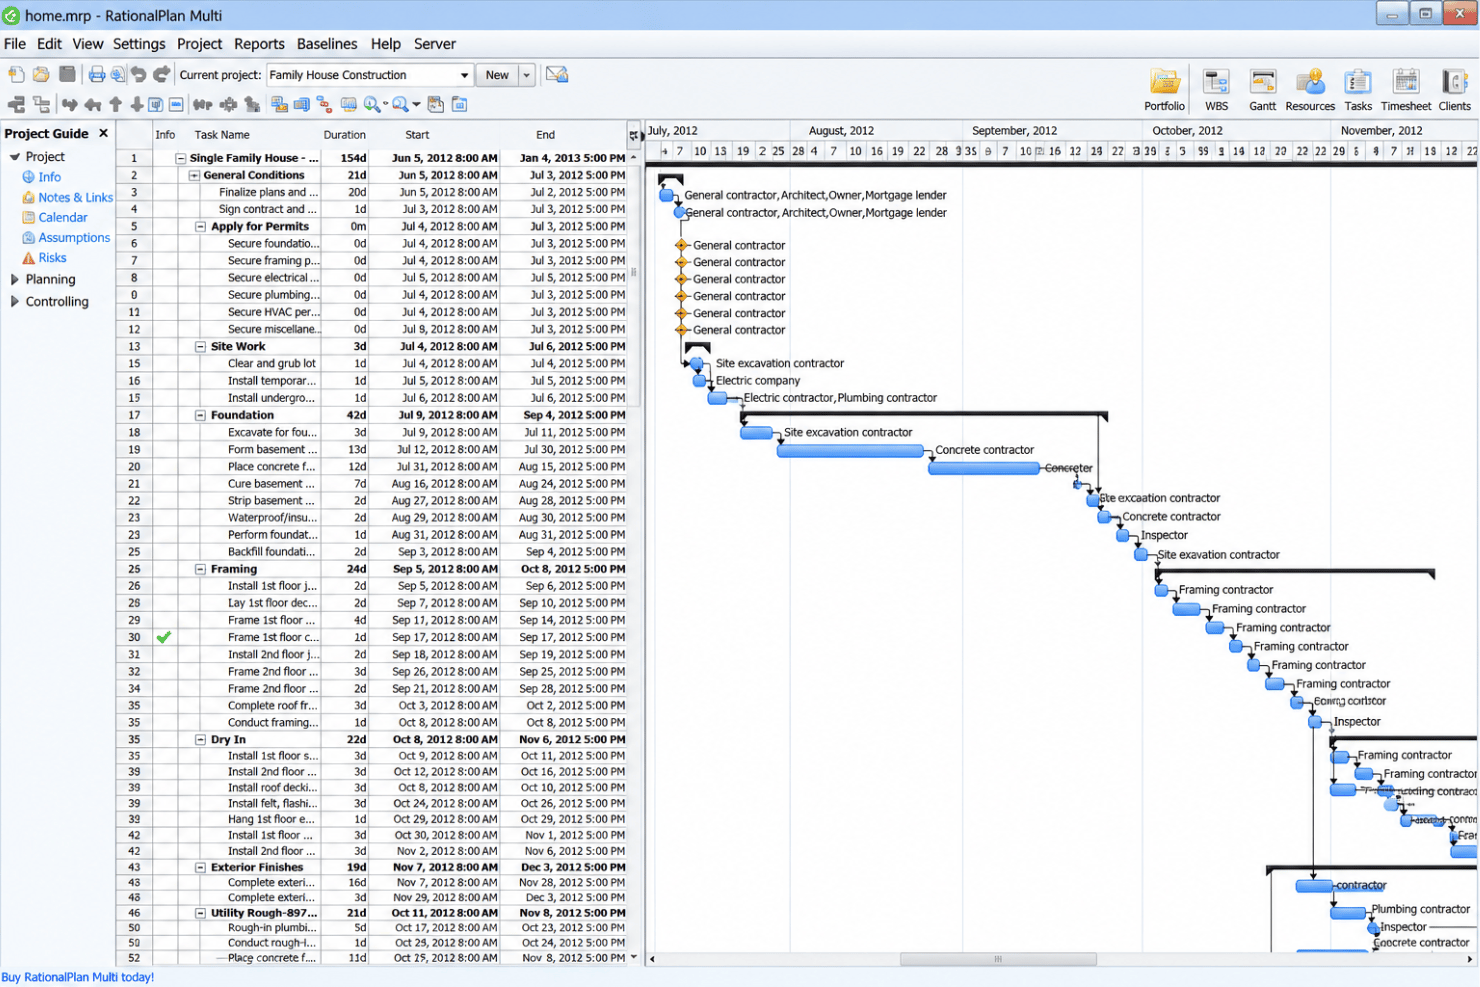Open the Server menu
The width and height of the screenshot is (1480, 987).
coord(435,44)
